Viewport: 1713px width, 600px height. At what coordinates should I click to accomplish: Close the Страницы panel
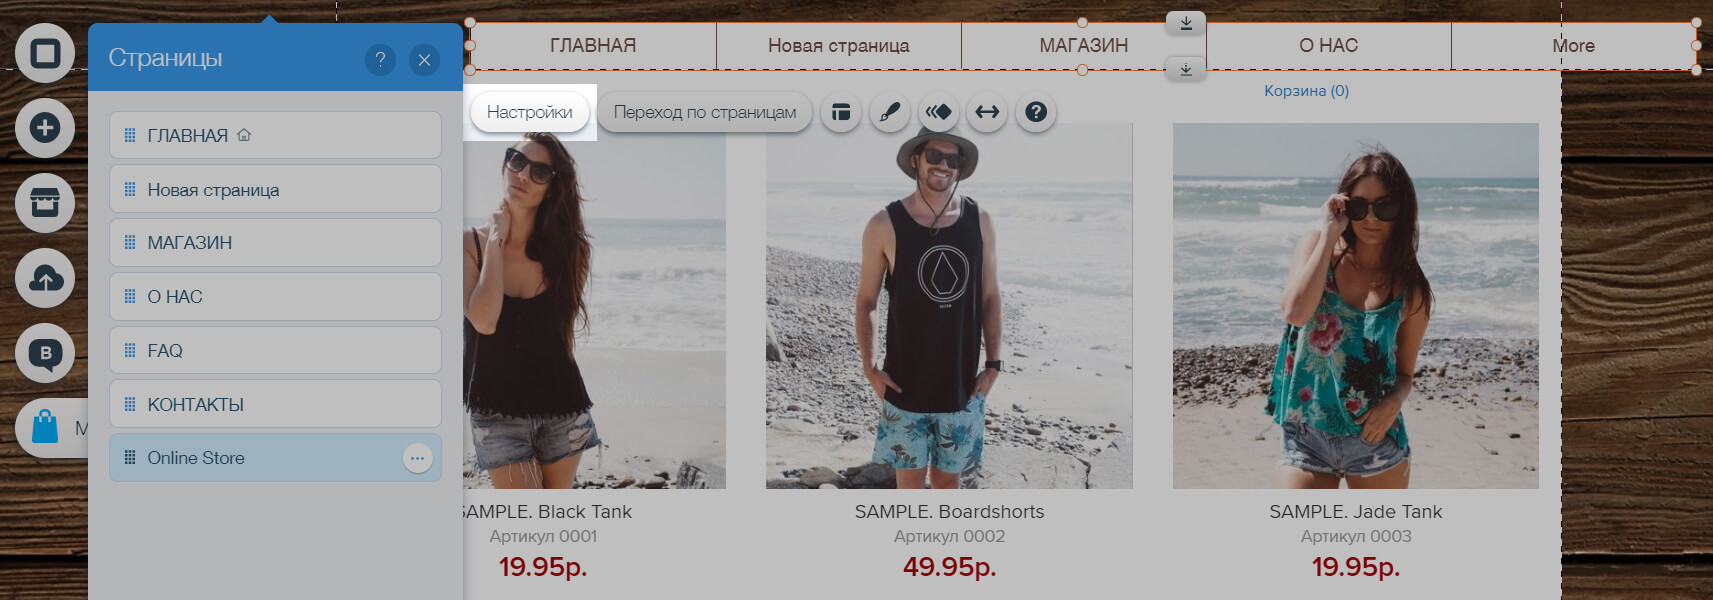click(x=424, y=60)
